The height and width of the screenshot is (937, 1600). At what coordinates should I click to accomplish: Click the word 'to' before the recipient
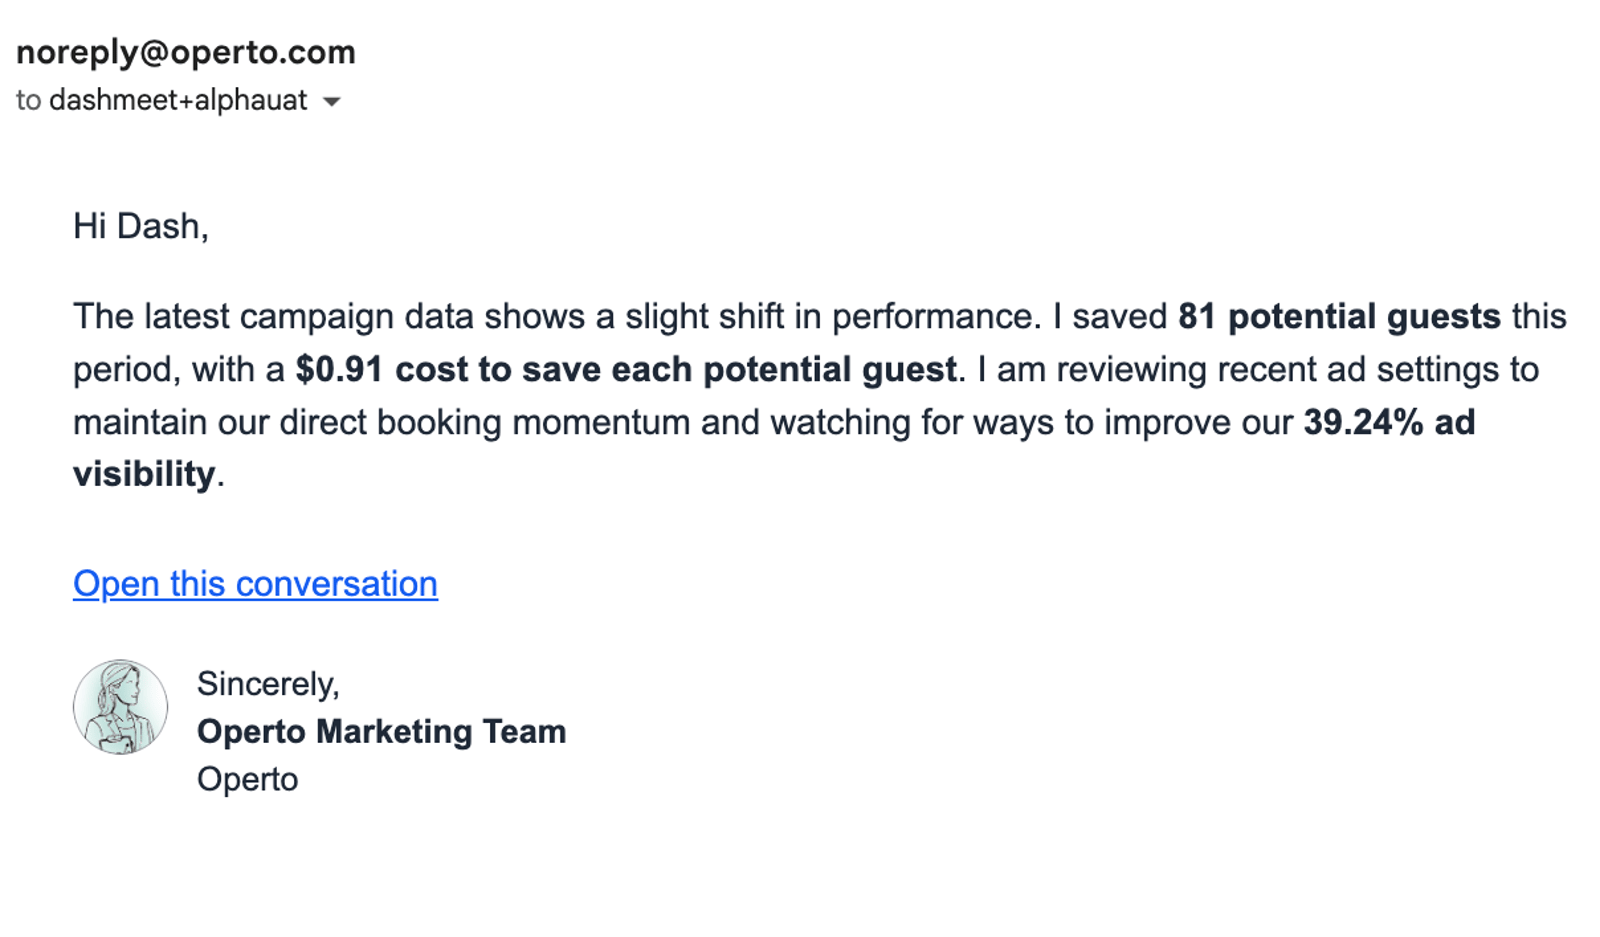(x=28, y=100)
